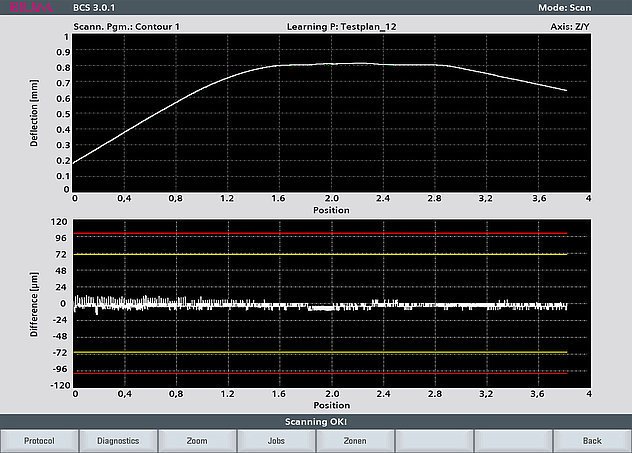
Task: Click the Zoom button
Action: (x=197, y=440)
